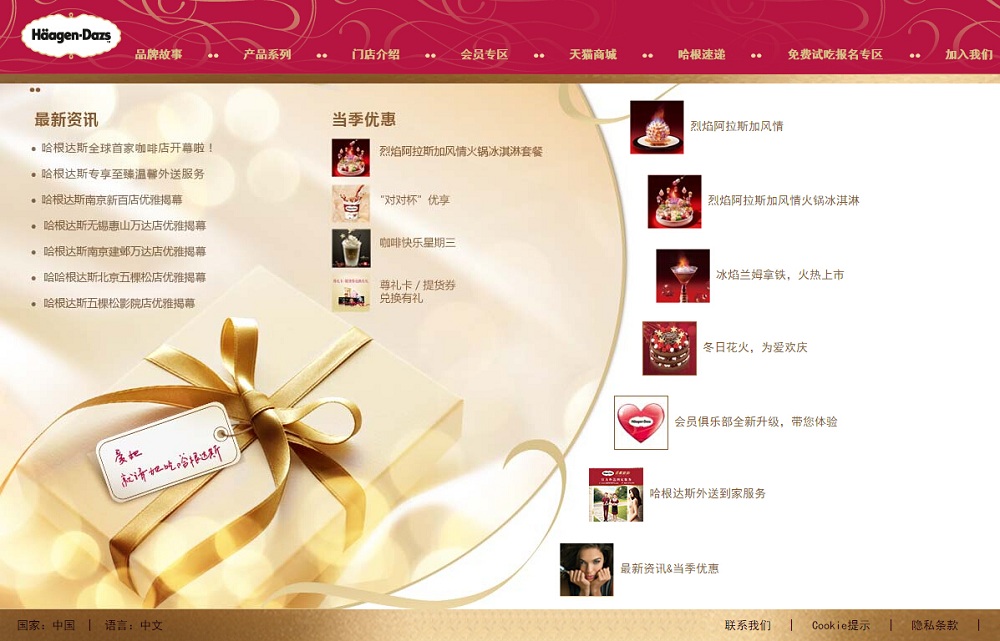The height and width of the screenshot is (641, 1000).
Task: Open 哈根达斯外送到家服务 link
Action: point(708,493)
